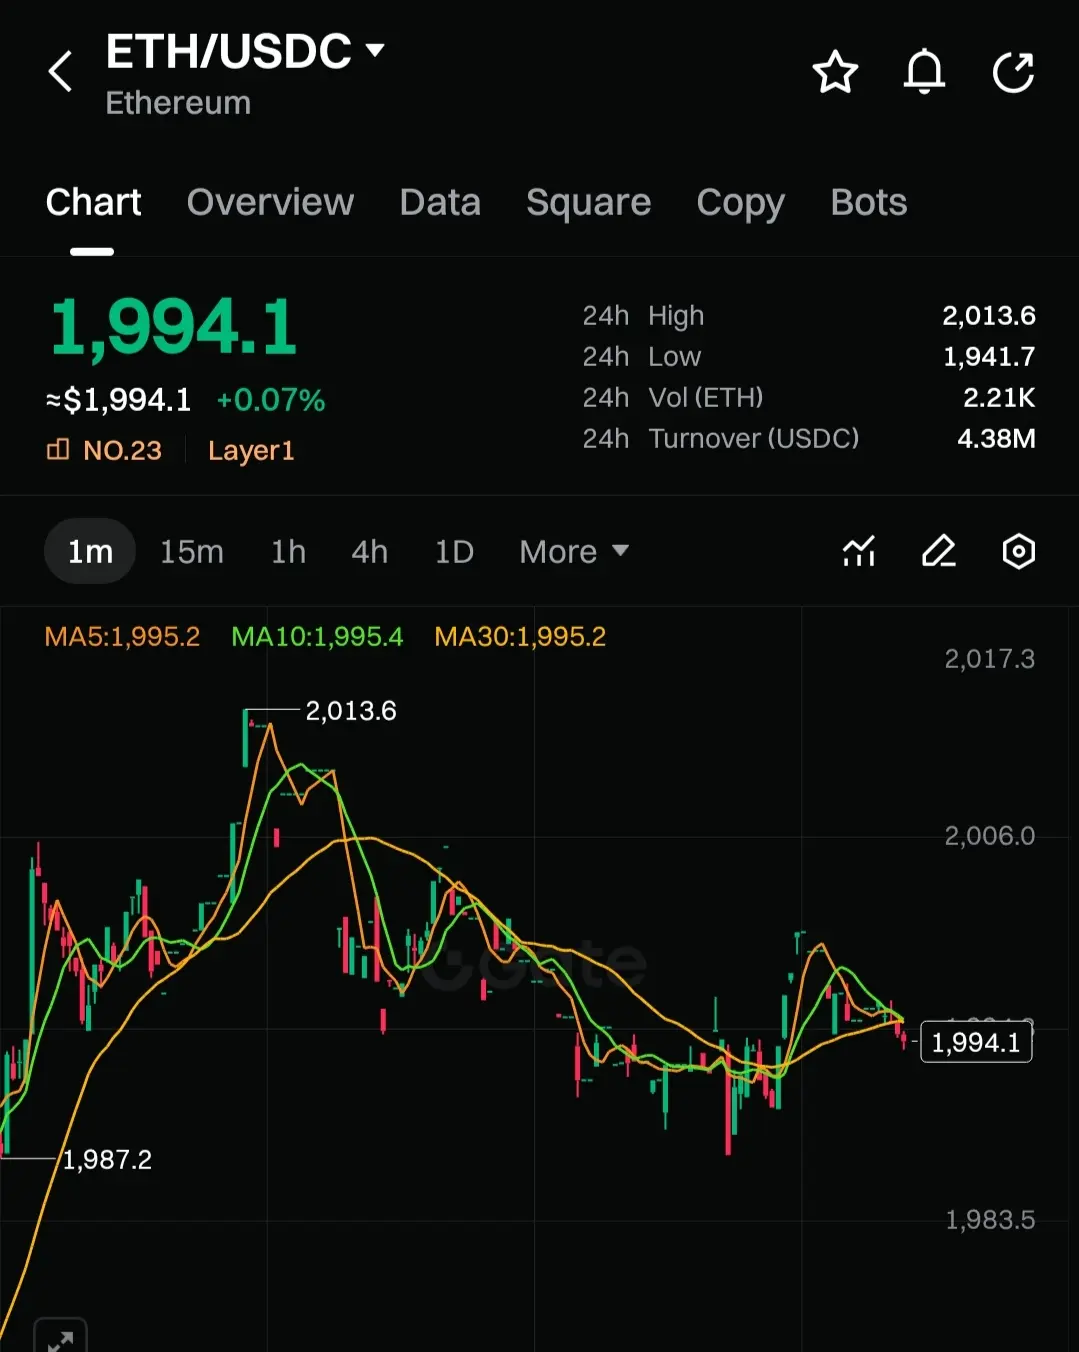This screenshot has width=1079, height=1352.
Task: Tap the Layer1 category tag
Action: pos(251,451)
